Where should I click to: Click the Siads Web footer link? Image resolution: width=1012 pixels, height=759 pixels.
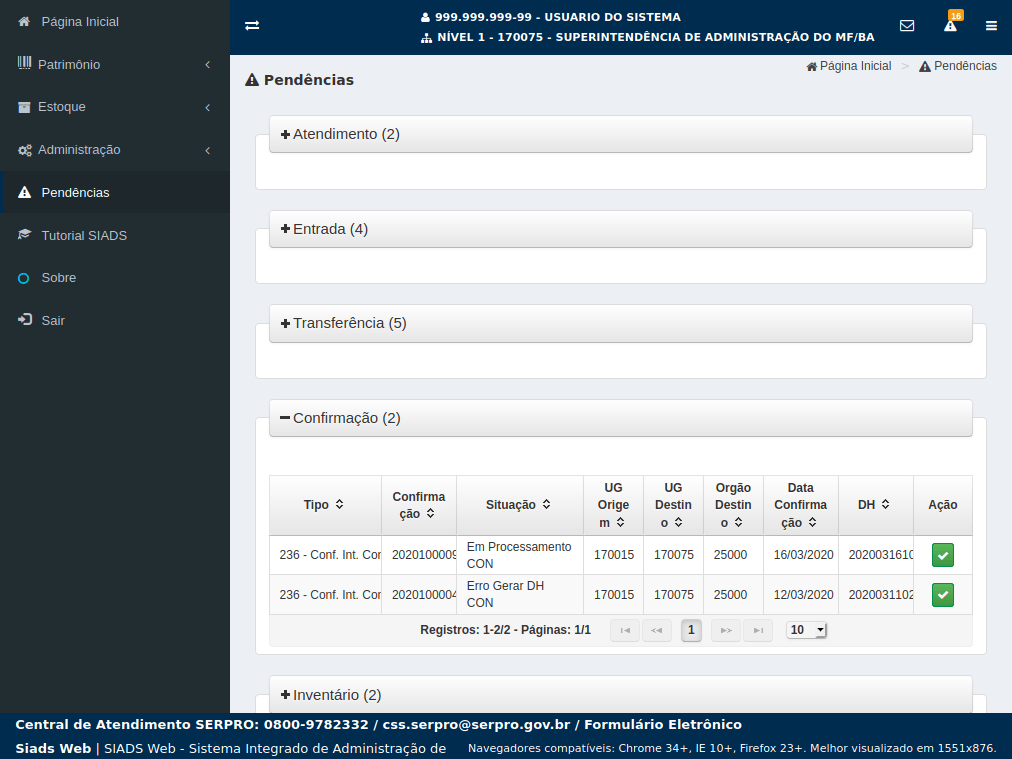(53, 748)
